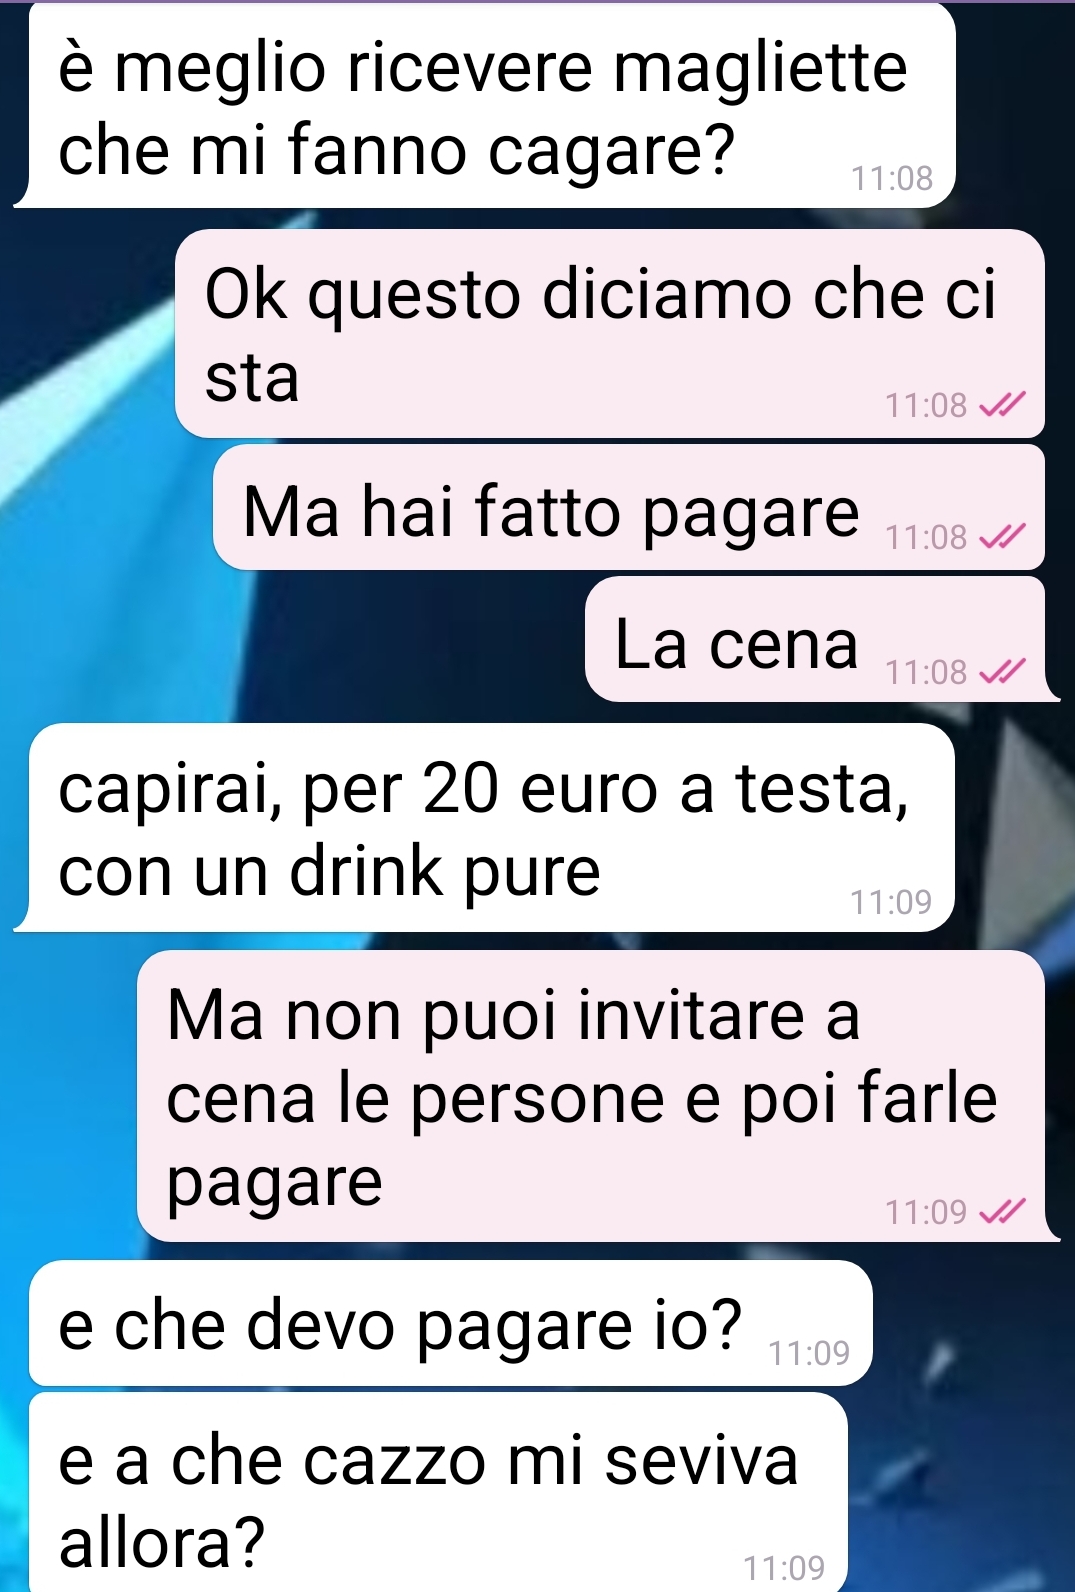Image resolution: width=1075 pixels, height=1592 pixels.
Task: Tap the message 'è meglio ricevere magliette'
Action: coord(485,105)
